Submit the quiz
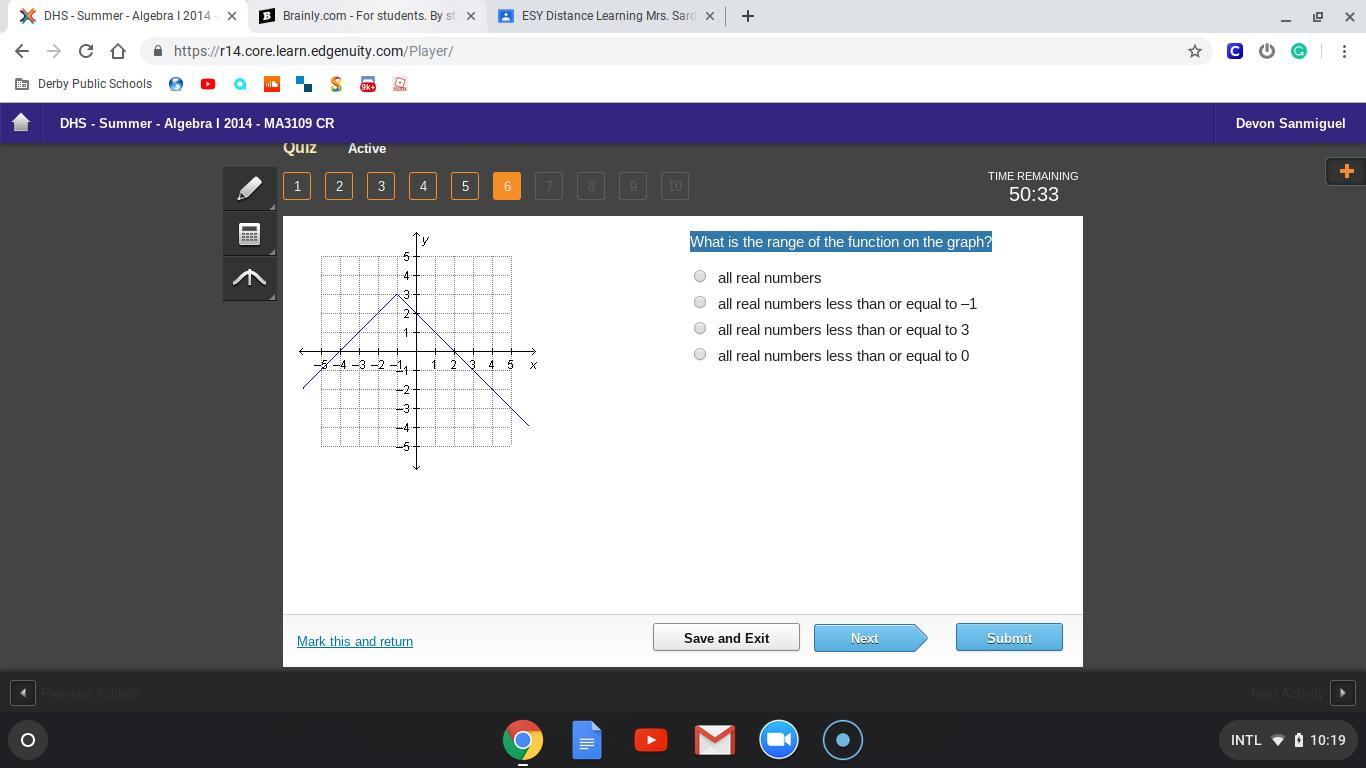1366x768 pixels. click(x=1009, y=638)
